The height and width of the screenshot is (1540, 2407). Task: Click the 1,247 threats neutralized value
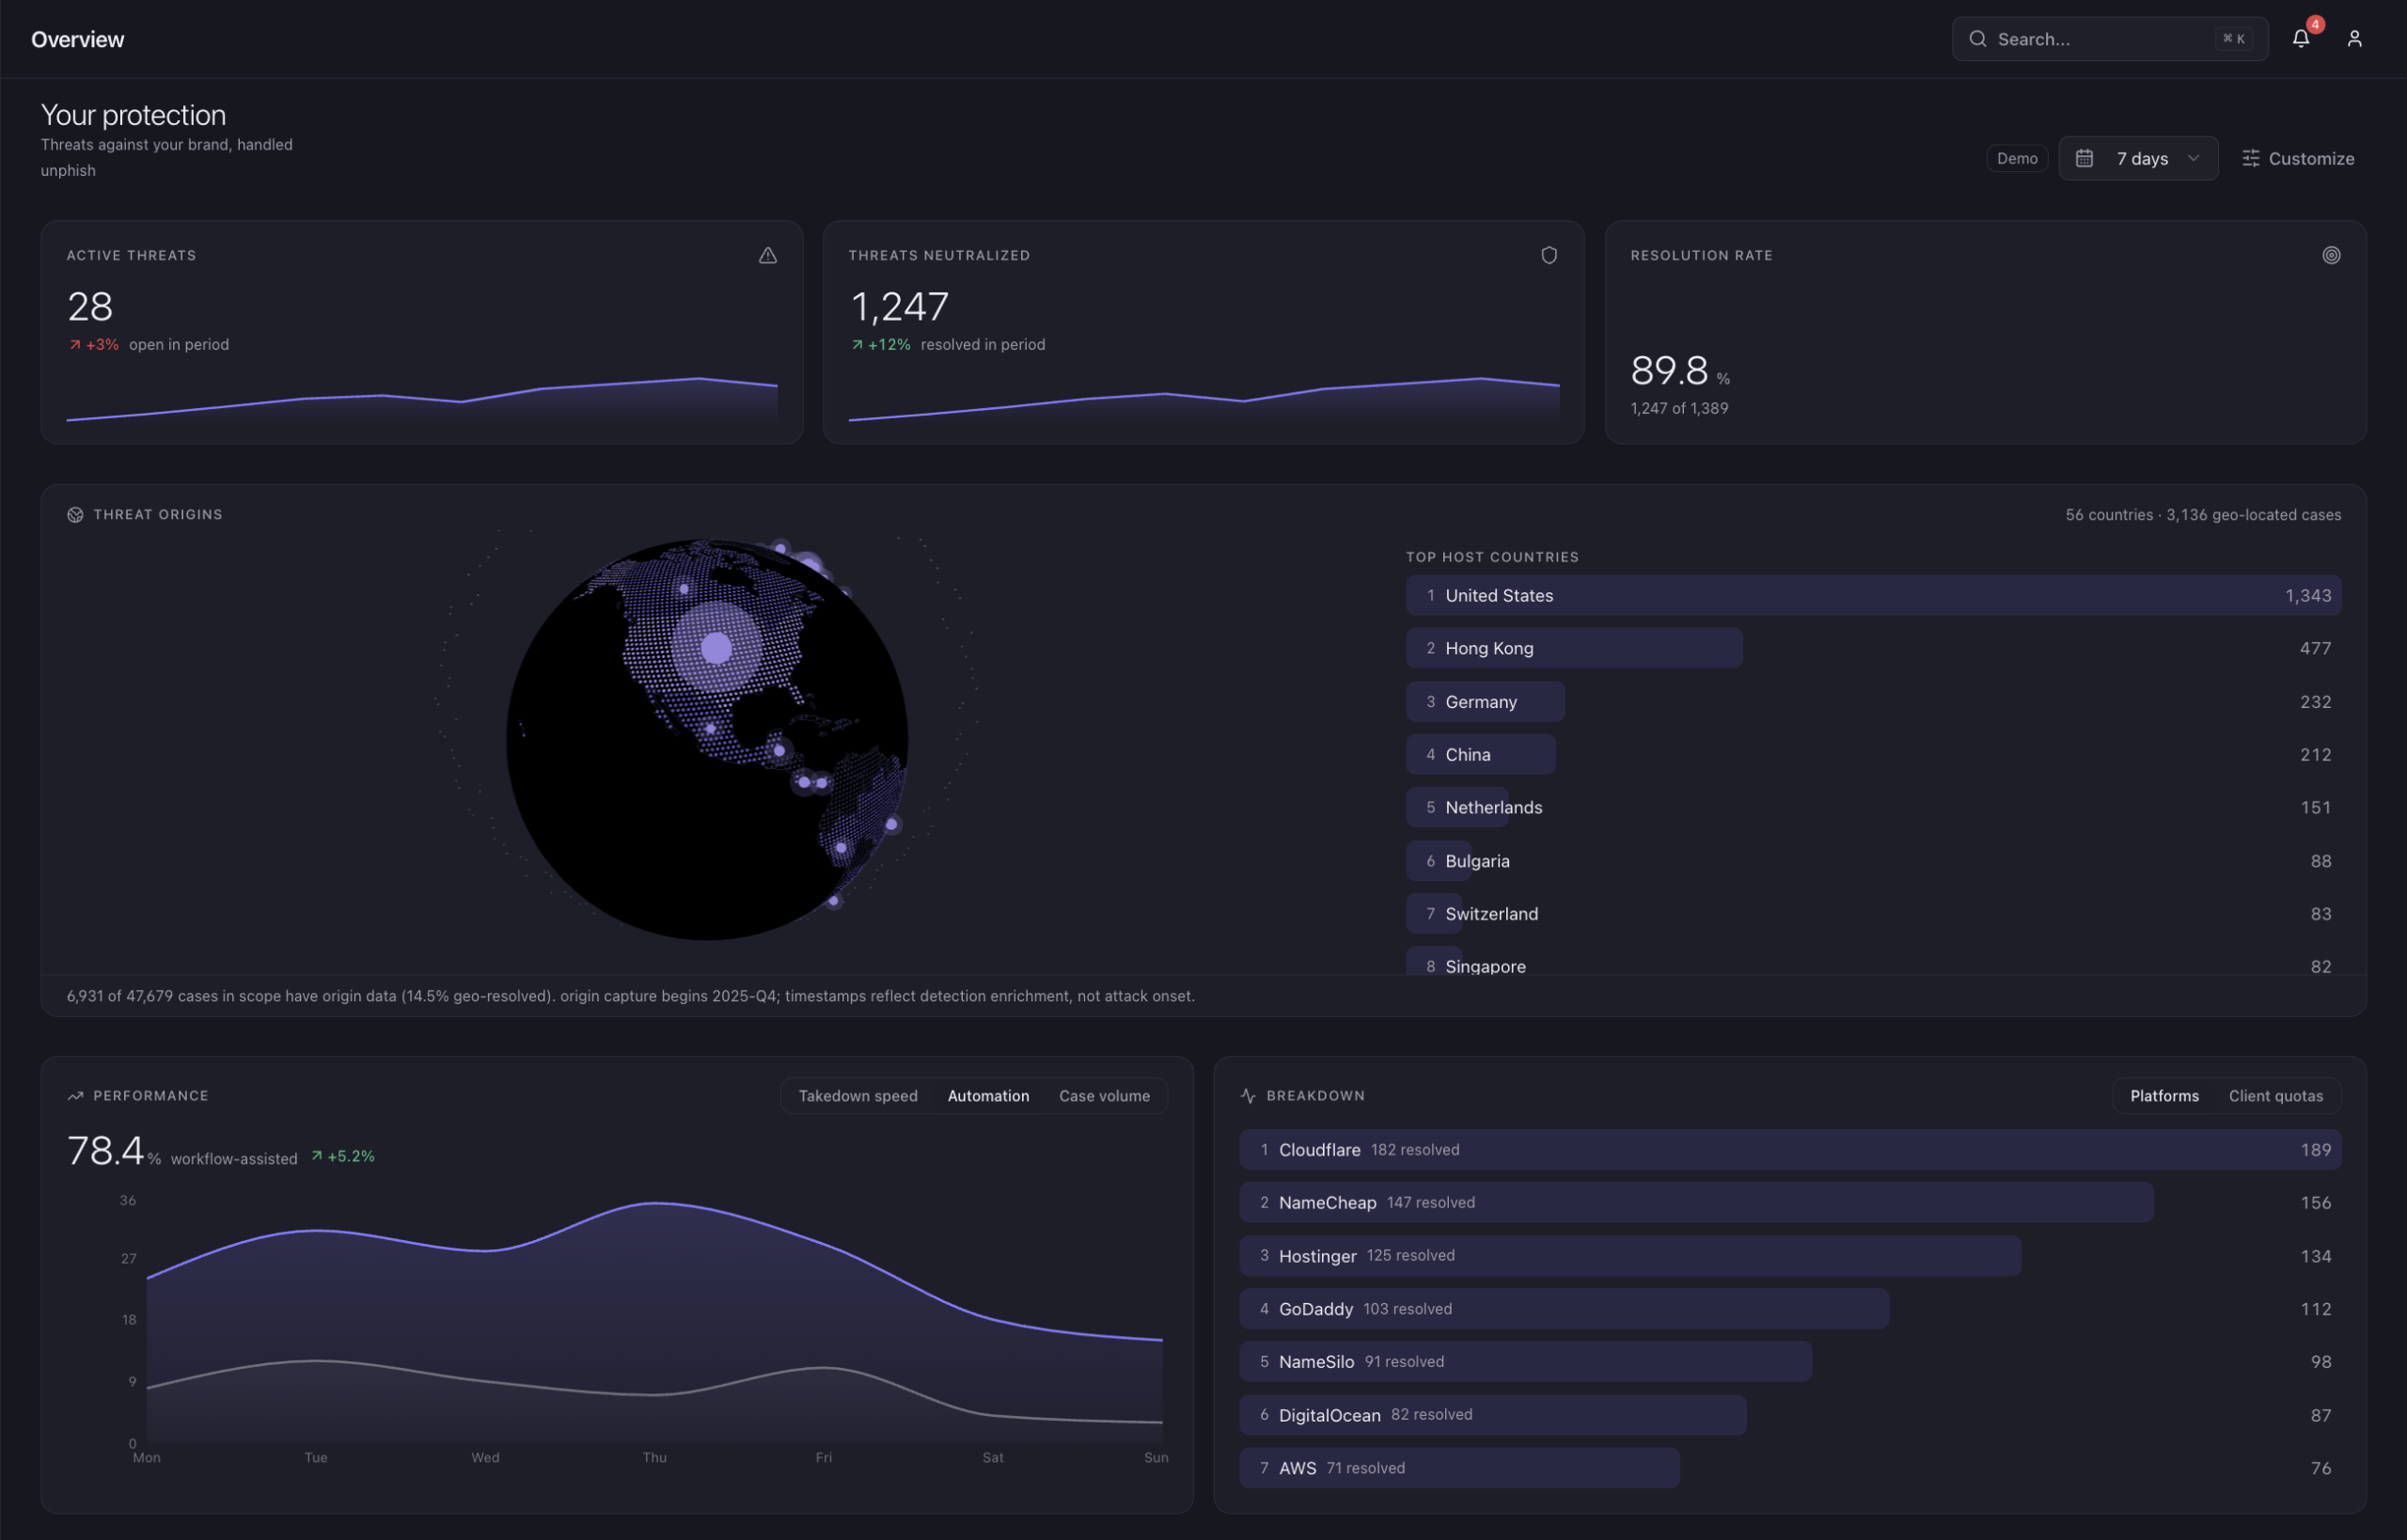[x=899, y=307]
